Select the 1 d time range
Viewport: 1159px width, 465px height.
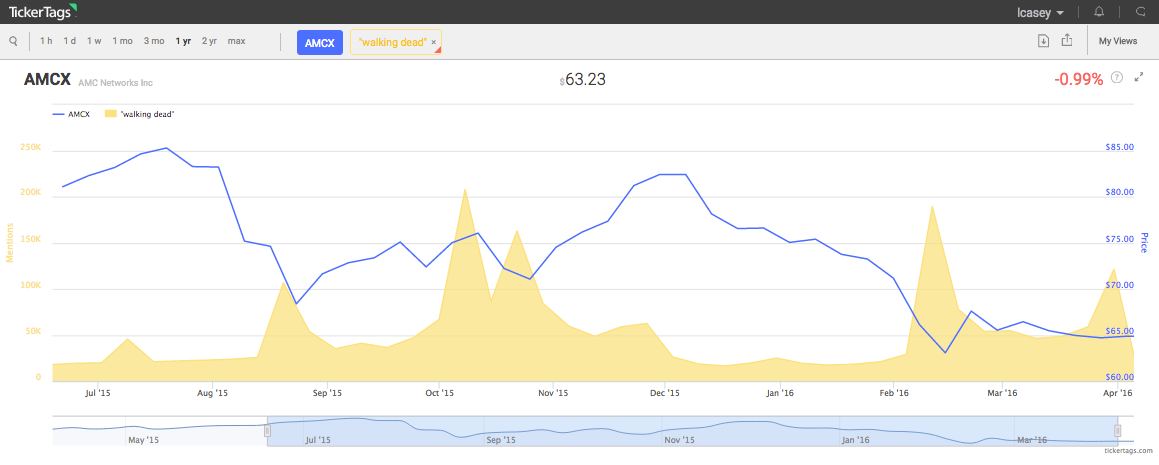pos(69,41)
